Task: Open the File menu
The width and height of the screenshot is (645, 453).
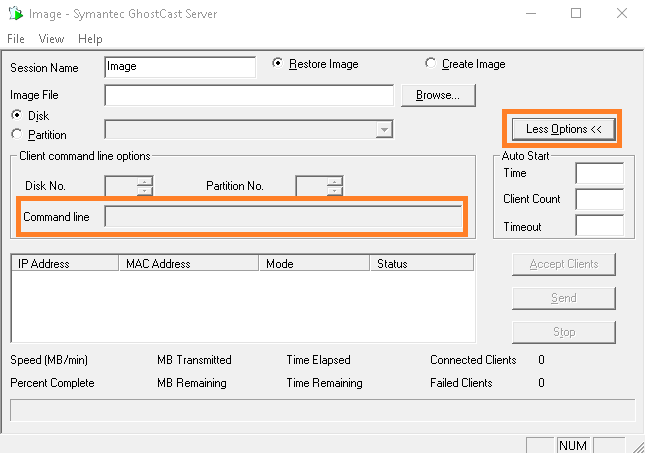Action: coord(16,39)
